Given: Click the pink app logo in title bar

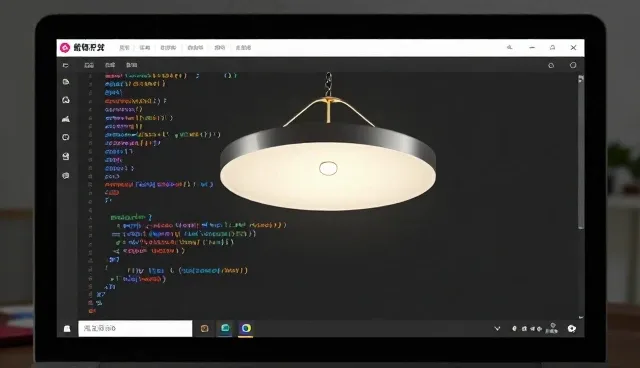Looking at the screenshot, I should [65, 48].
